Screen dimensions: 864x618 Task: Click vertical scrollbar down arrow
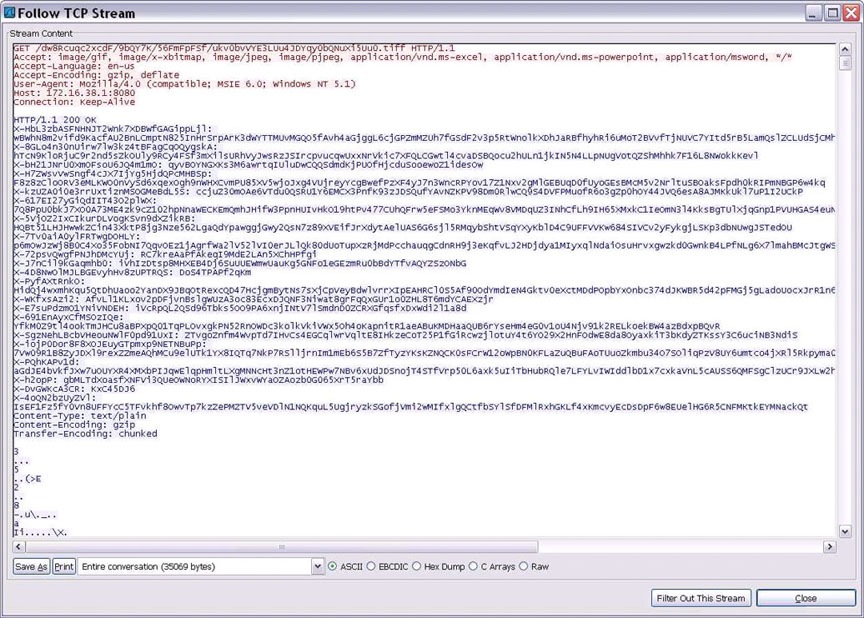pyautogui.click(x=845, y=532)
